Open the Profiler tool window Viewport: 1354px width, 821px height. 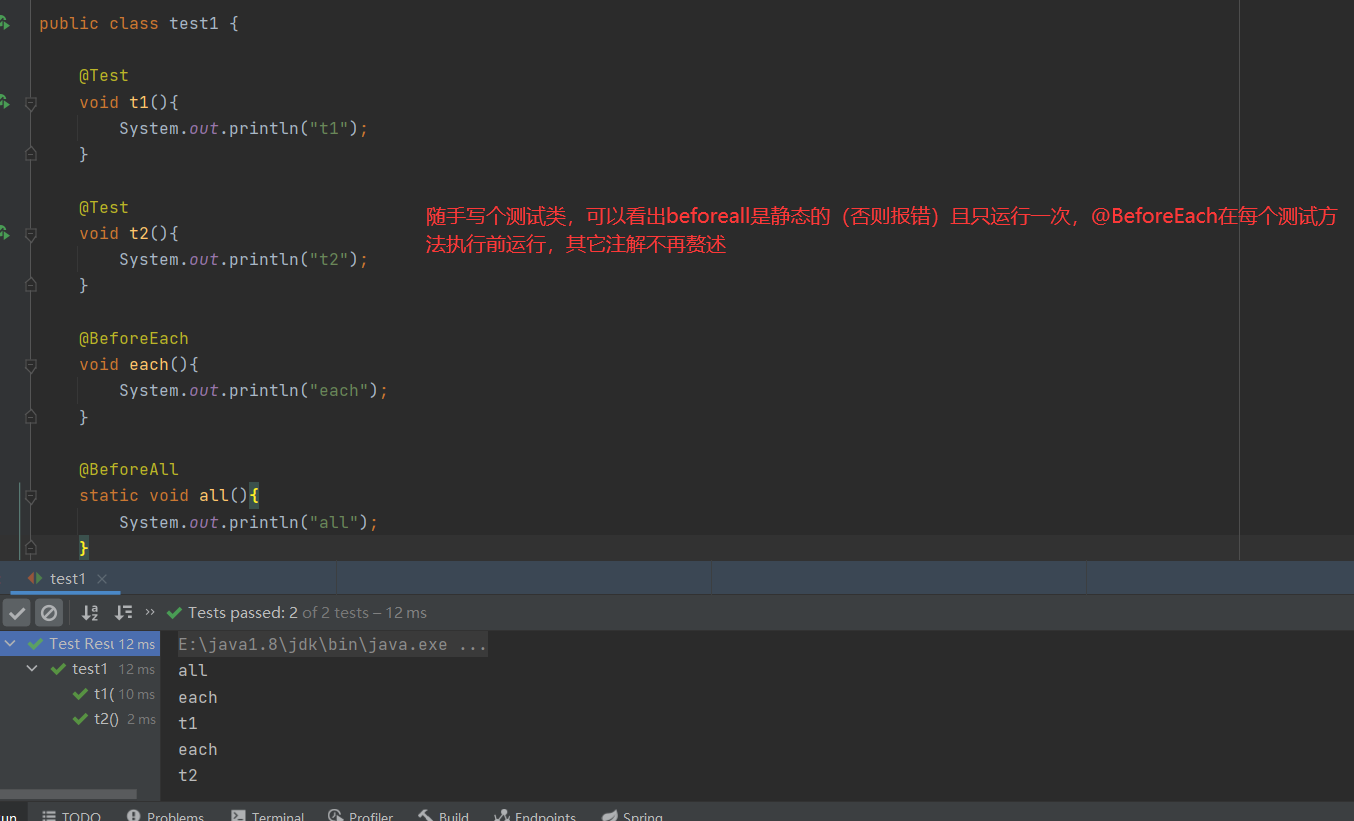pos(360,817)
